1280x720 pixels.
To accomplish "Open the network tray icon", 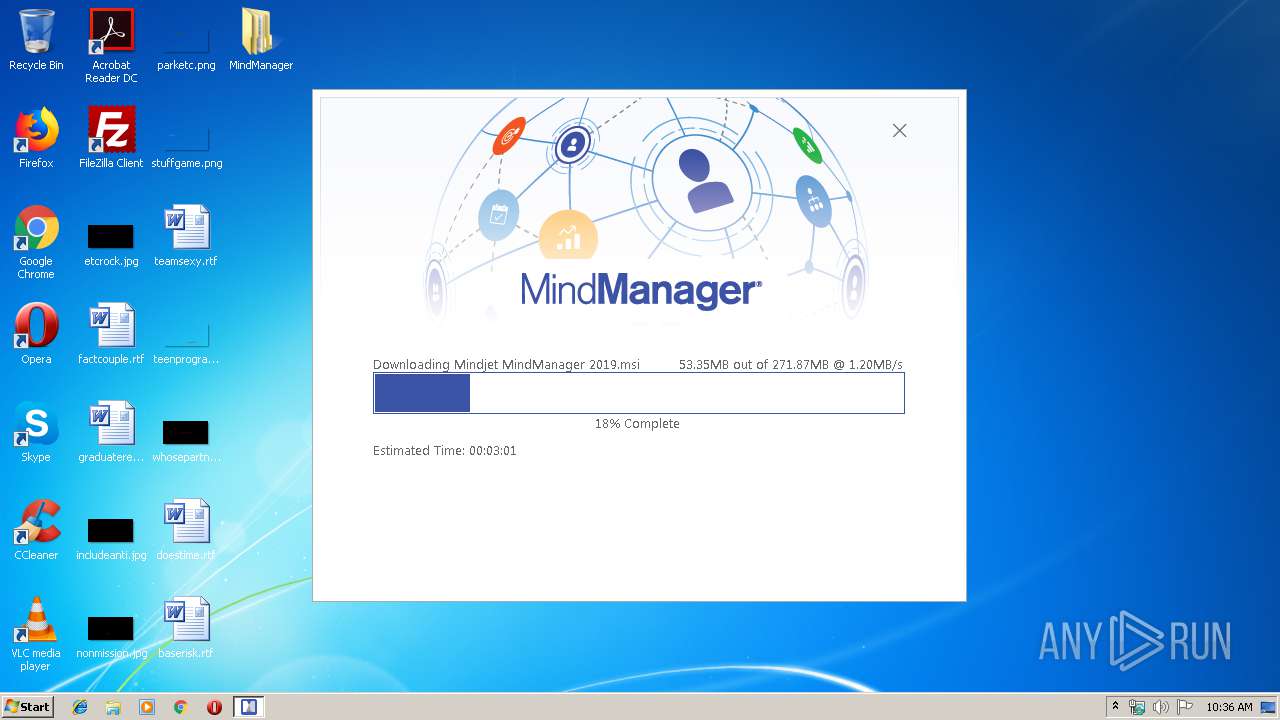I will [1137, 707].
